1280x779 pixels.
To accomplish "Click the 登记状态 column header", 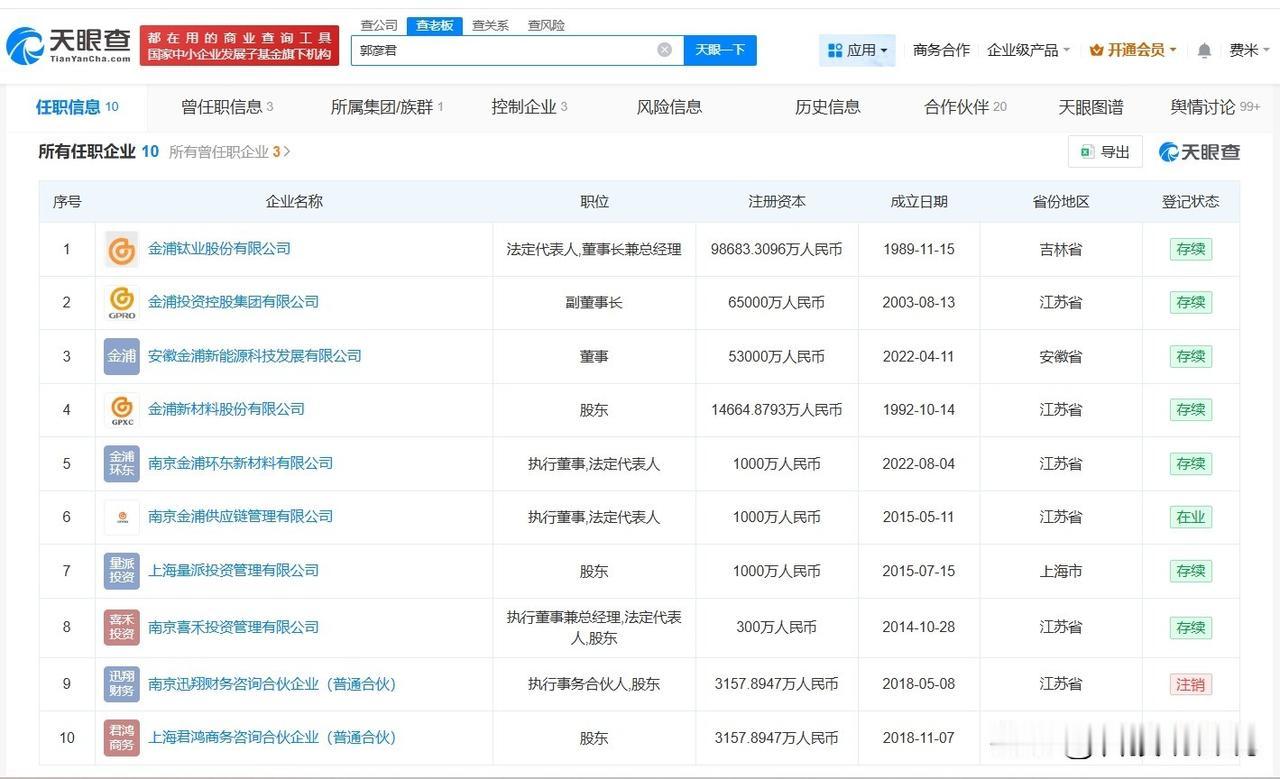I will (1190, 201).
